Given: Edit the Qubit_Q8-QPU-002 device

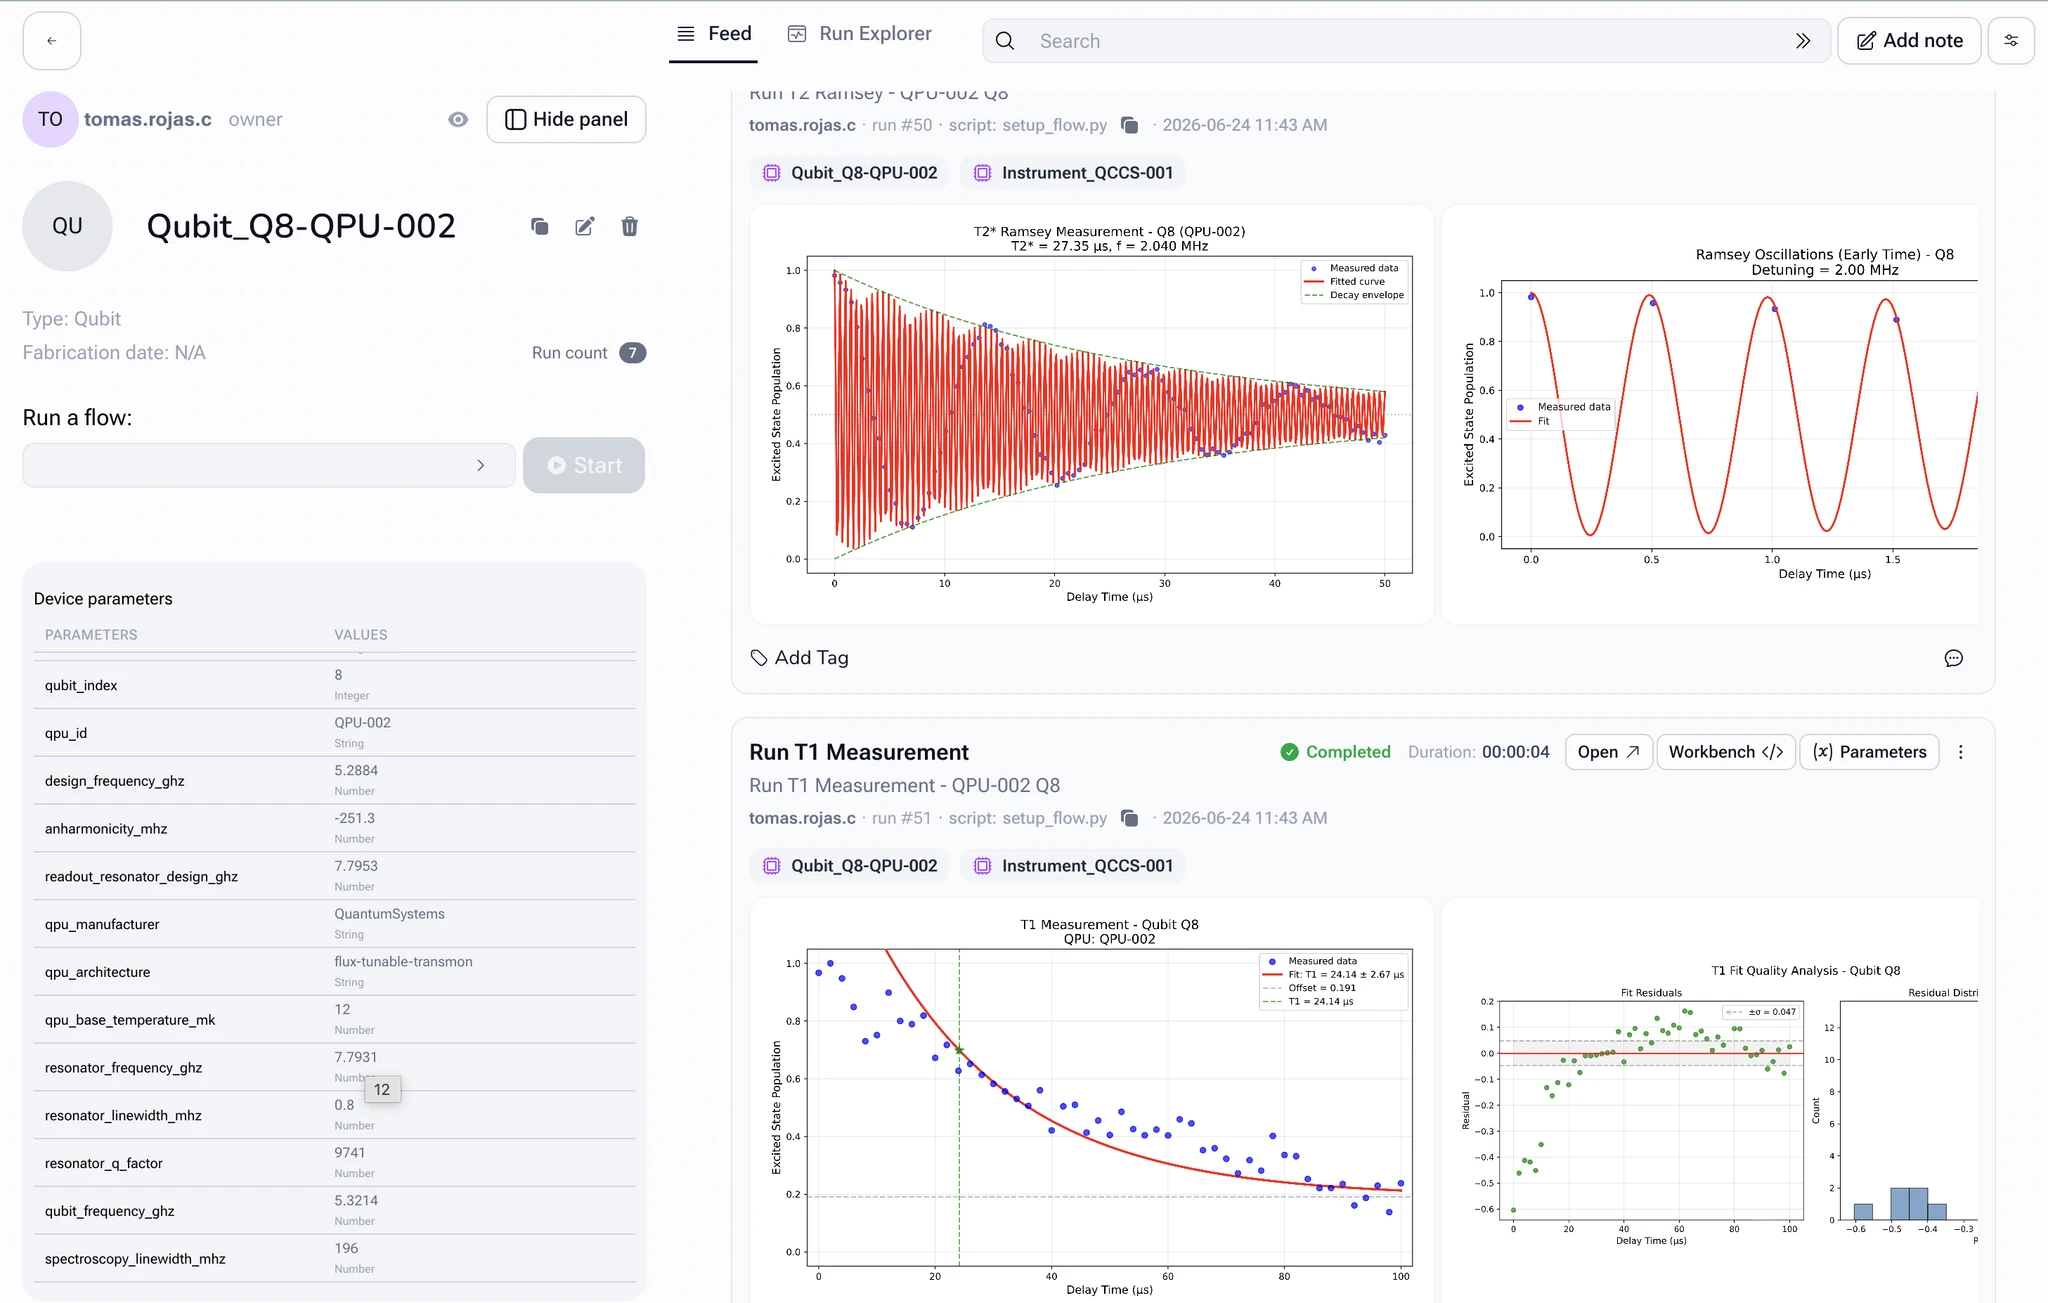Looking at the screenshot, I should tap(585, 226).
